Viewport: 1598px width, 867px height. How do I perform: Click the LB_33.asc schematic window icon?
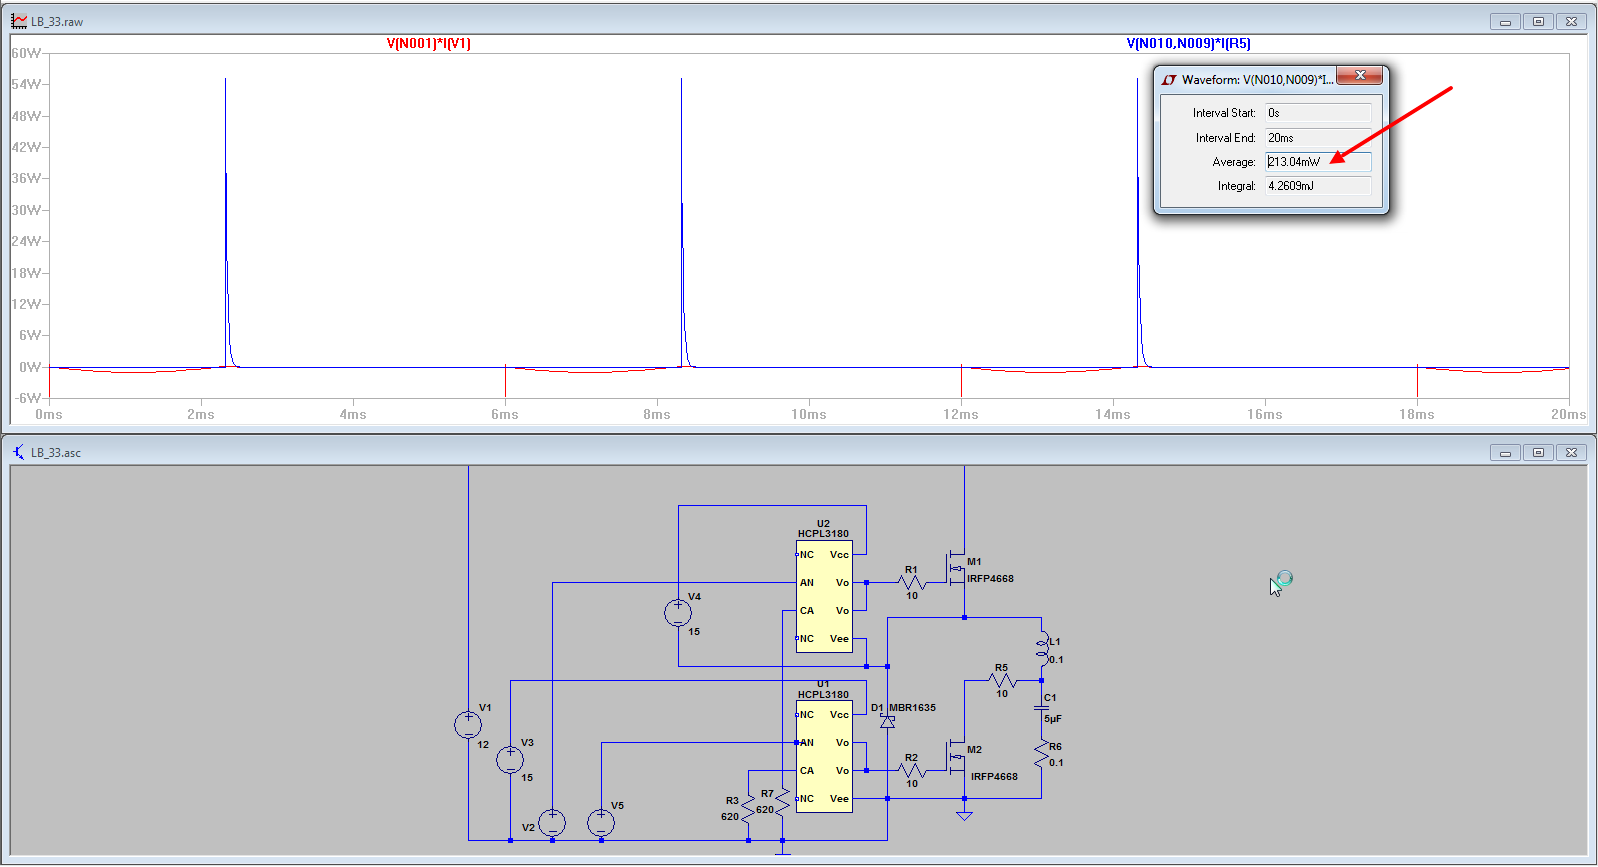[x=19, y=452]
